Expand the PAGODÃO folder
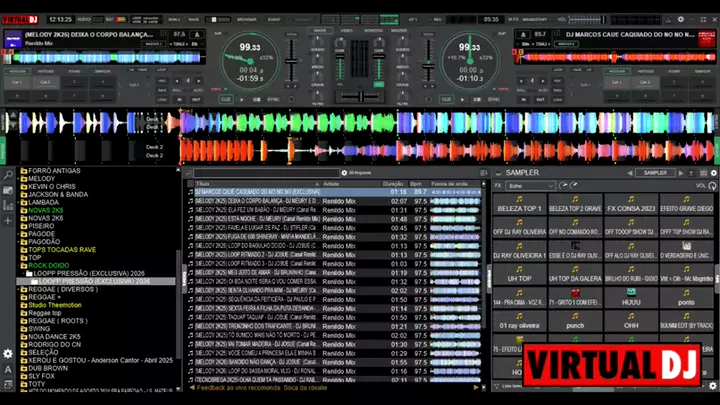Image resolution: width=720 pixels, height=405 pixels. (x=19, y=242)
